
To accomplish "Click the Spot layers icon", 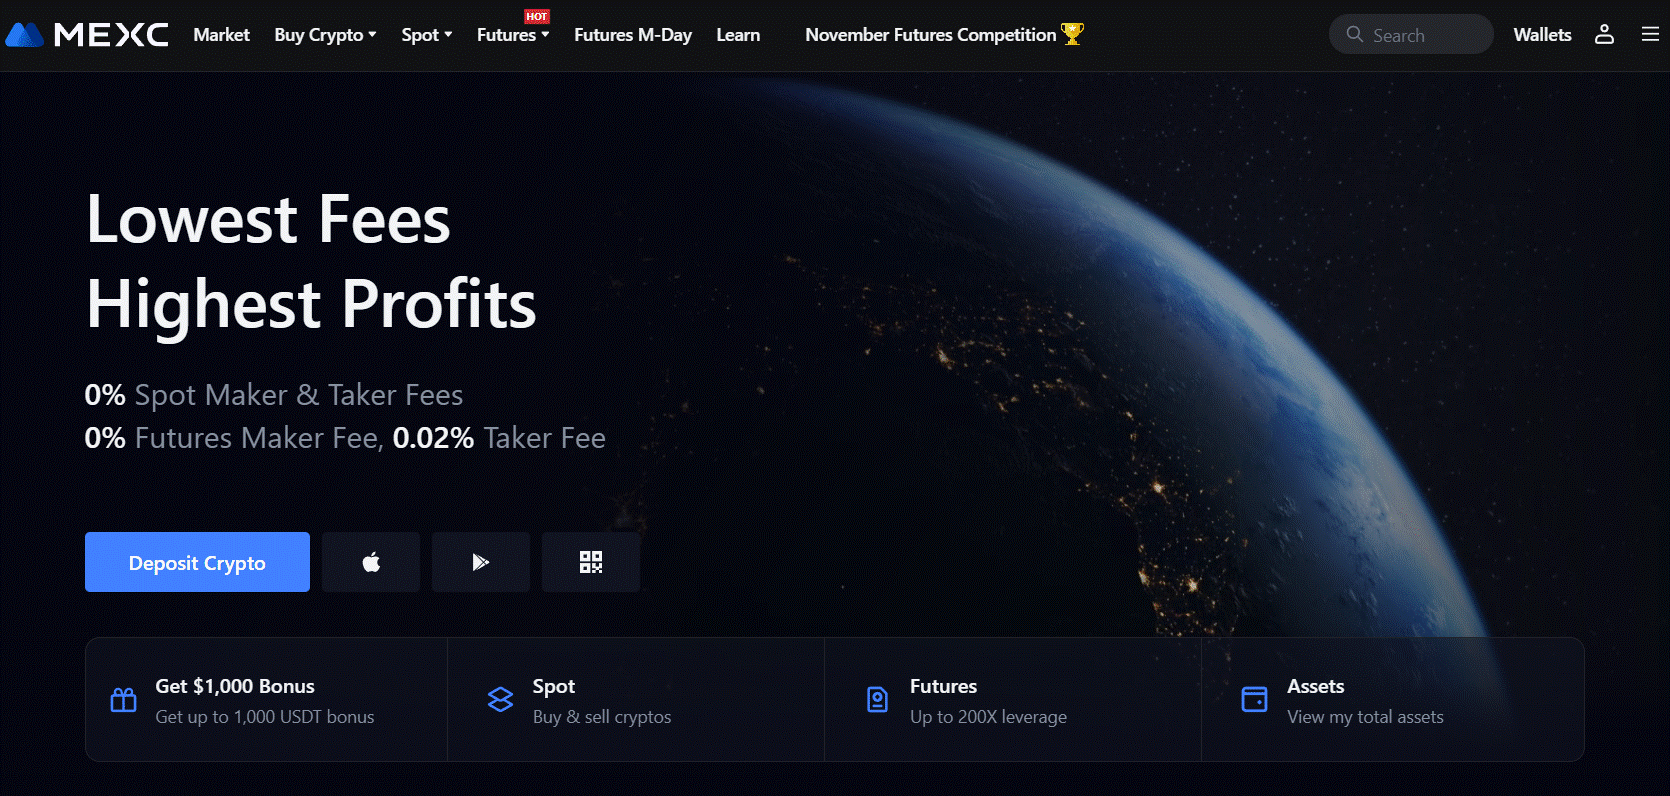I will [500, 700].
